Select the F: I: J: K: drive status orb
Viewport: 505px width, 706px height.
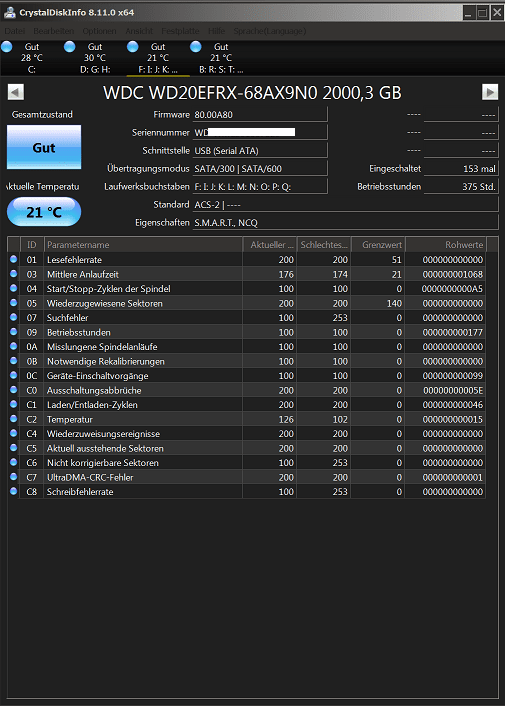[133, 47]
